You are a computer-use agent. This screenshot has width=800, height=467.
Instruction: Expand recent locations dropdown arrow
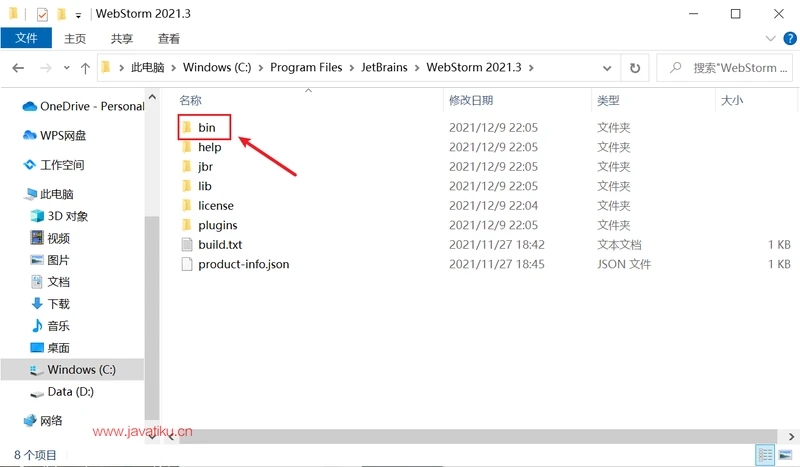66,68
